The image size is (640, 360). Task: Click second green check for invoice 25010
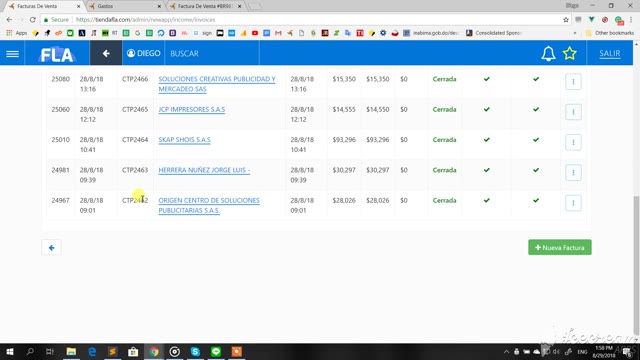click(536, 140)
